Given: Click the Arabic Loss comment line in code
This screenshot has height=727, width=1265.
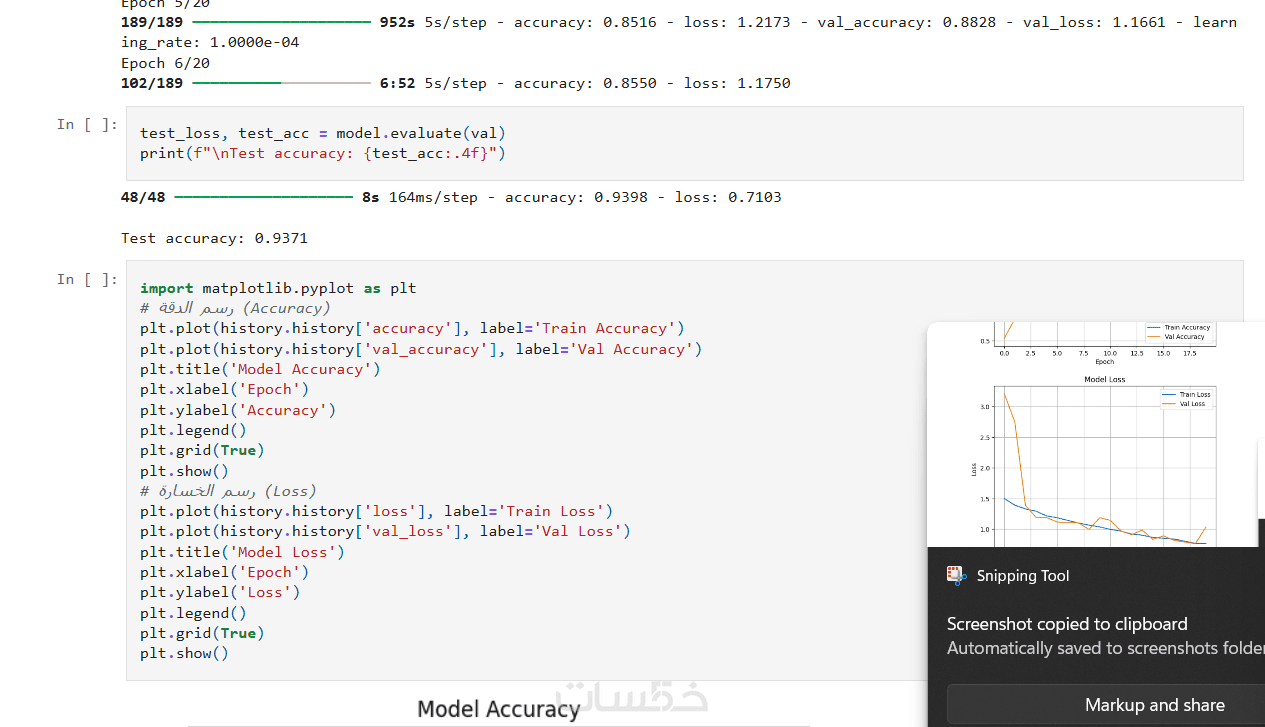Looking at the screenshot, I should tap(228, 491).
